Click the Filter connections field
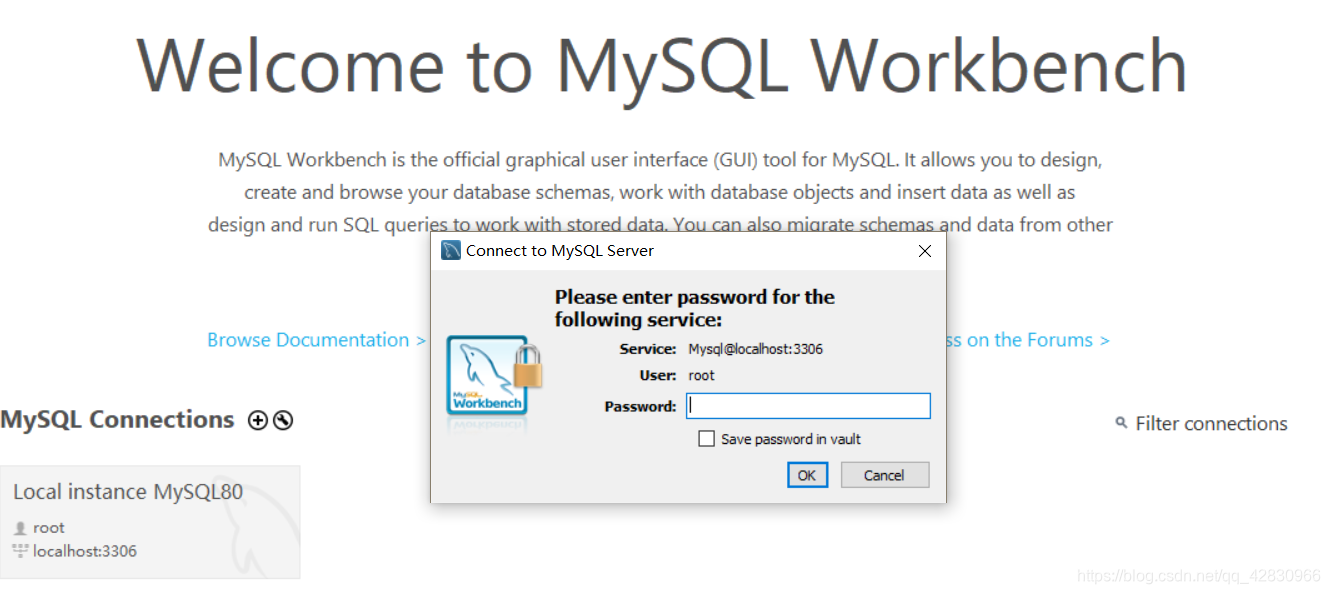 pos(1211,424)
